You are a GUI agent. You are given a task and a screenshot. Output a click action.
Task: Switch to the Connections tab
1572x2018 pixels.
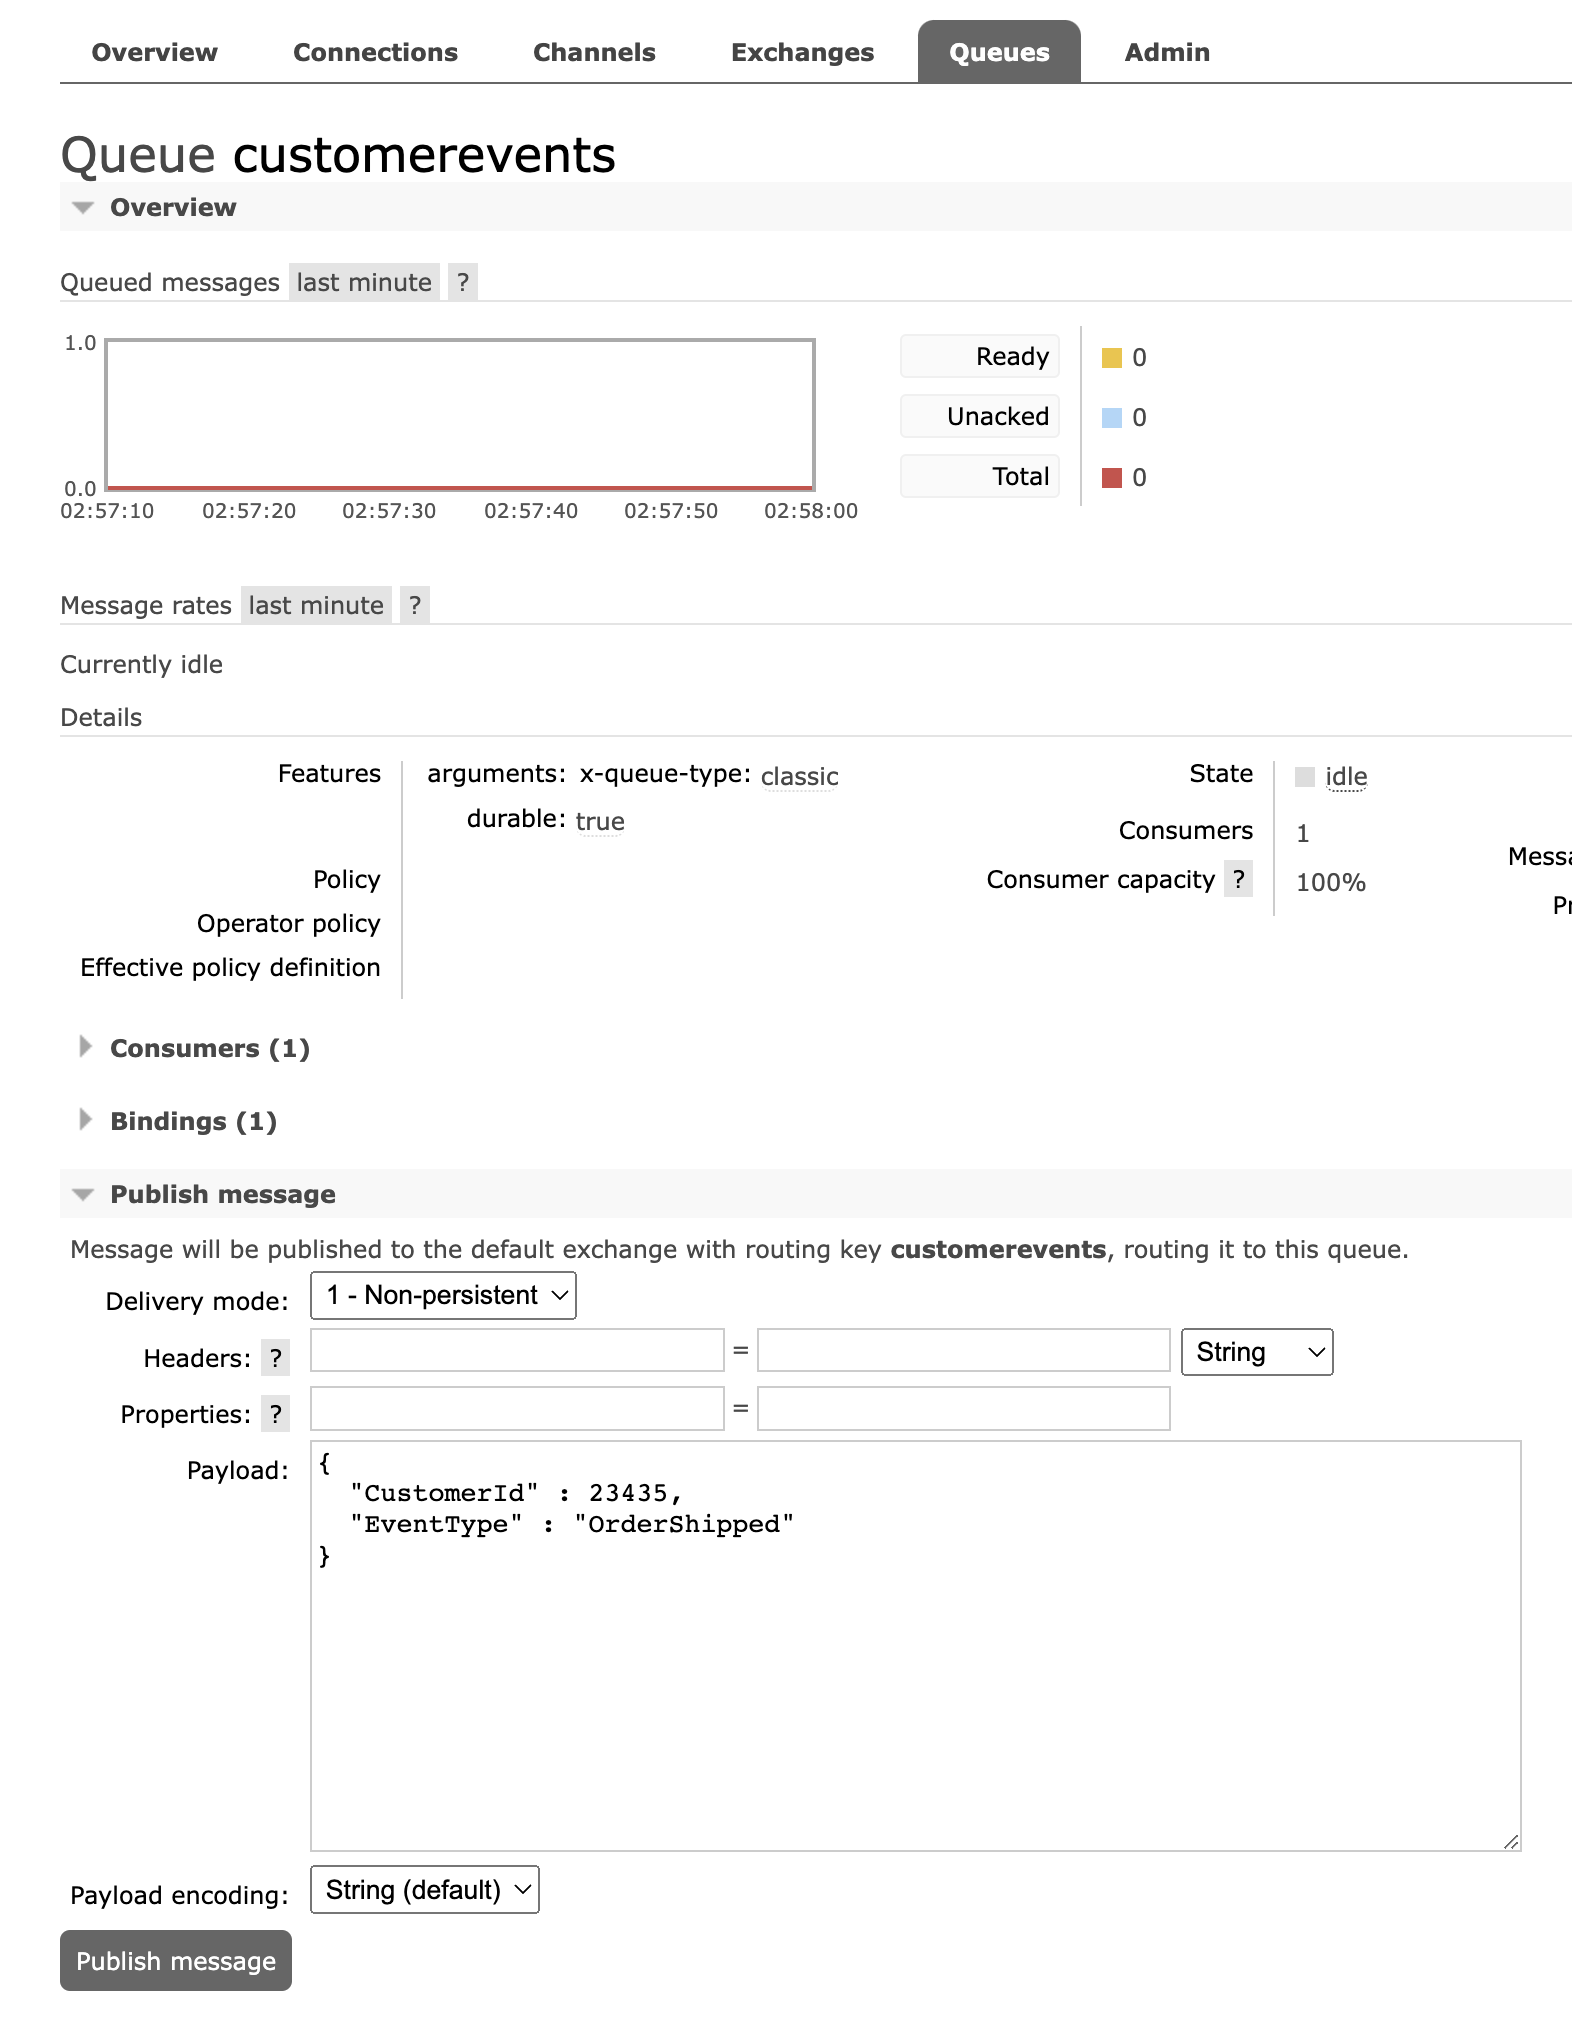coord(375,52)
